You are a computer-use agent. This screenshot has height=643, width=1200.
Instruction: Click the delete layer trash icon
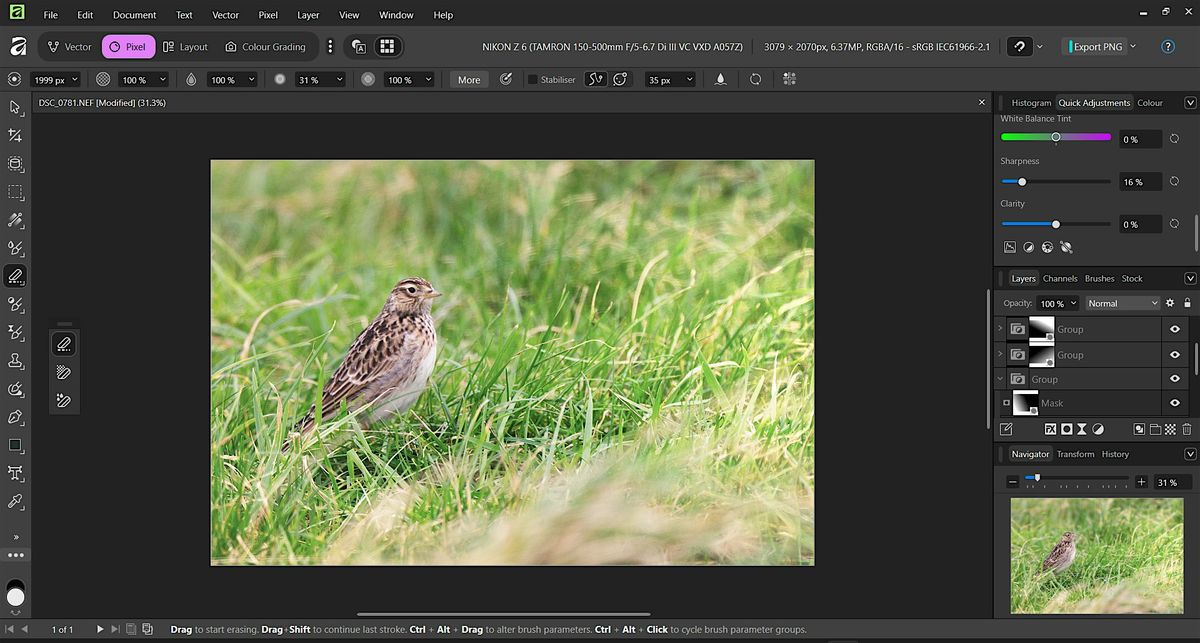point(1187,429)
